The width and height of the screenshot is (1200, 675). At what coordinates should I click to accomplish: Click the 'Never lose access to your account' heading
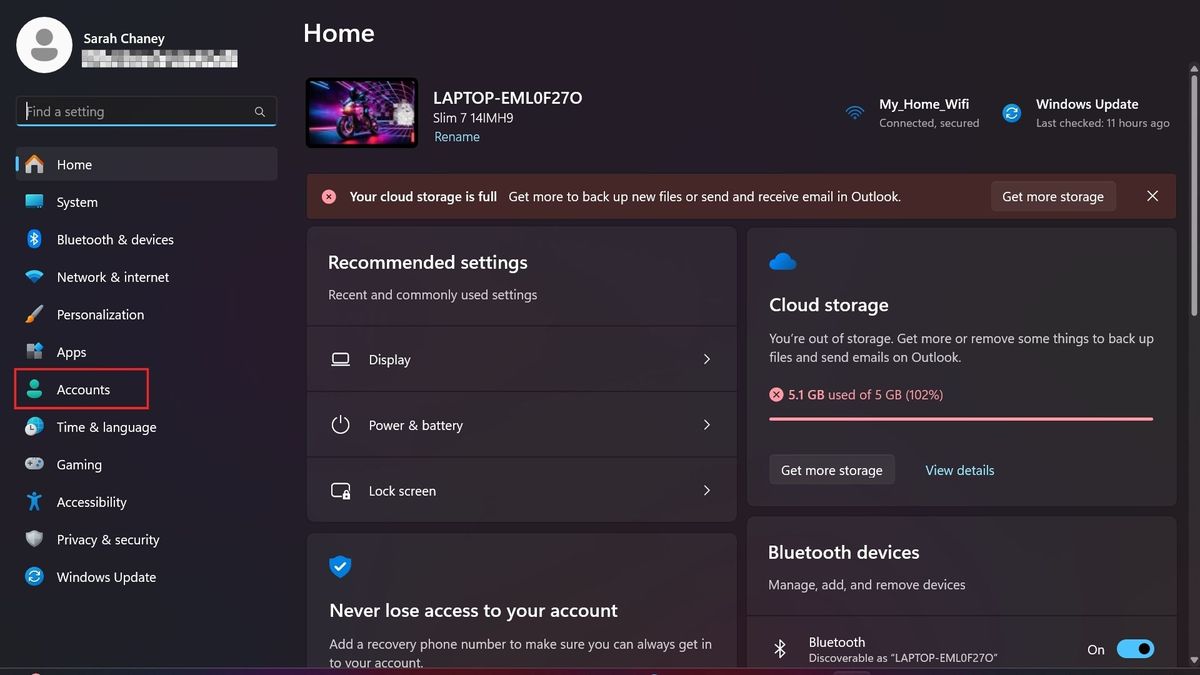(473, 610)
